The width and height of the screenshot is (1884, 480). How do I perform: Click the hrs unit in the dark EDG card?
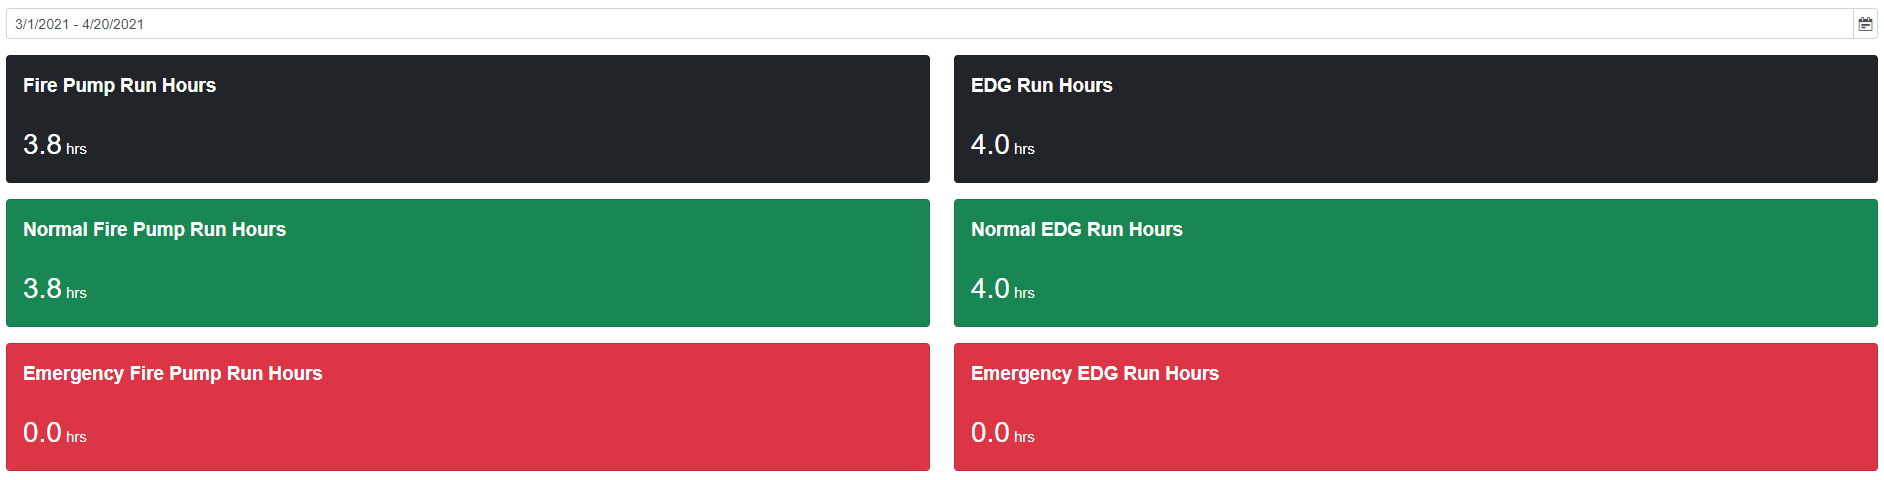[x=1024, y=149]
